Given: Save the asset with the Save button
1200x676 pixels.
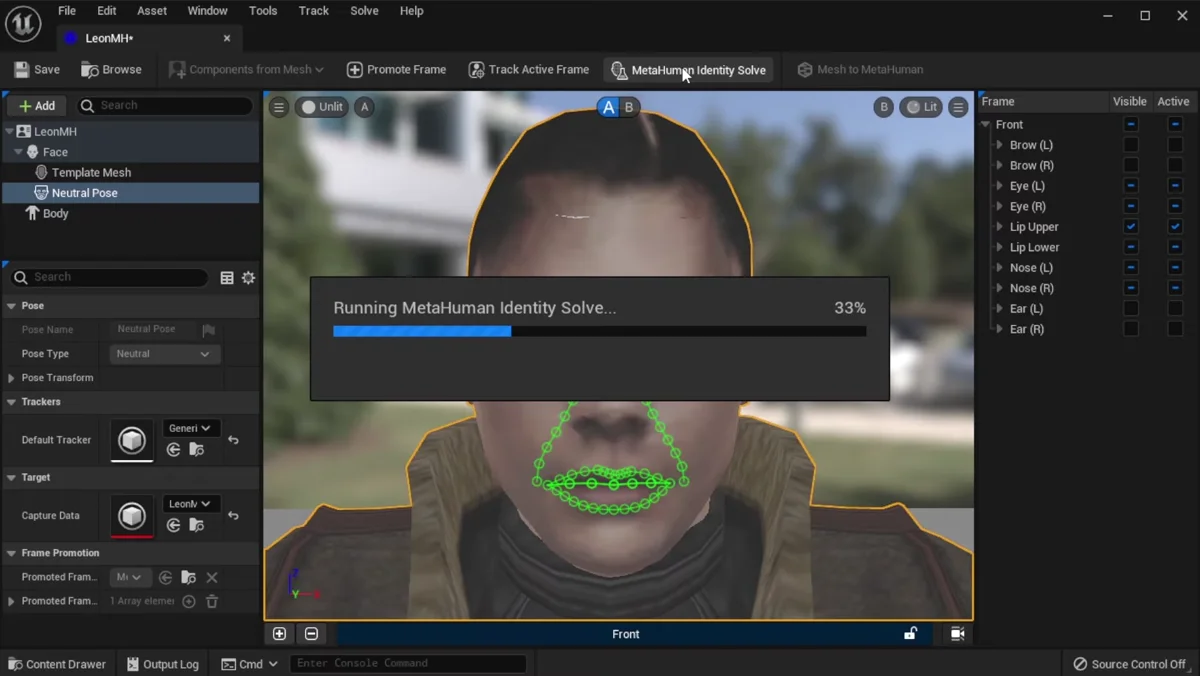Looking at the screenshot, I should (37, 69).
